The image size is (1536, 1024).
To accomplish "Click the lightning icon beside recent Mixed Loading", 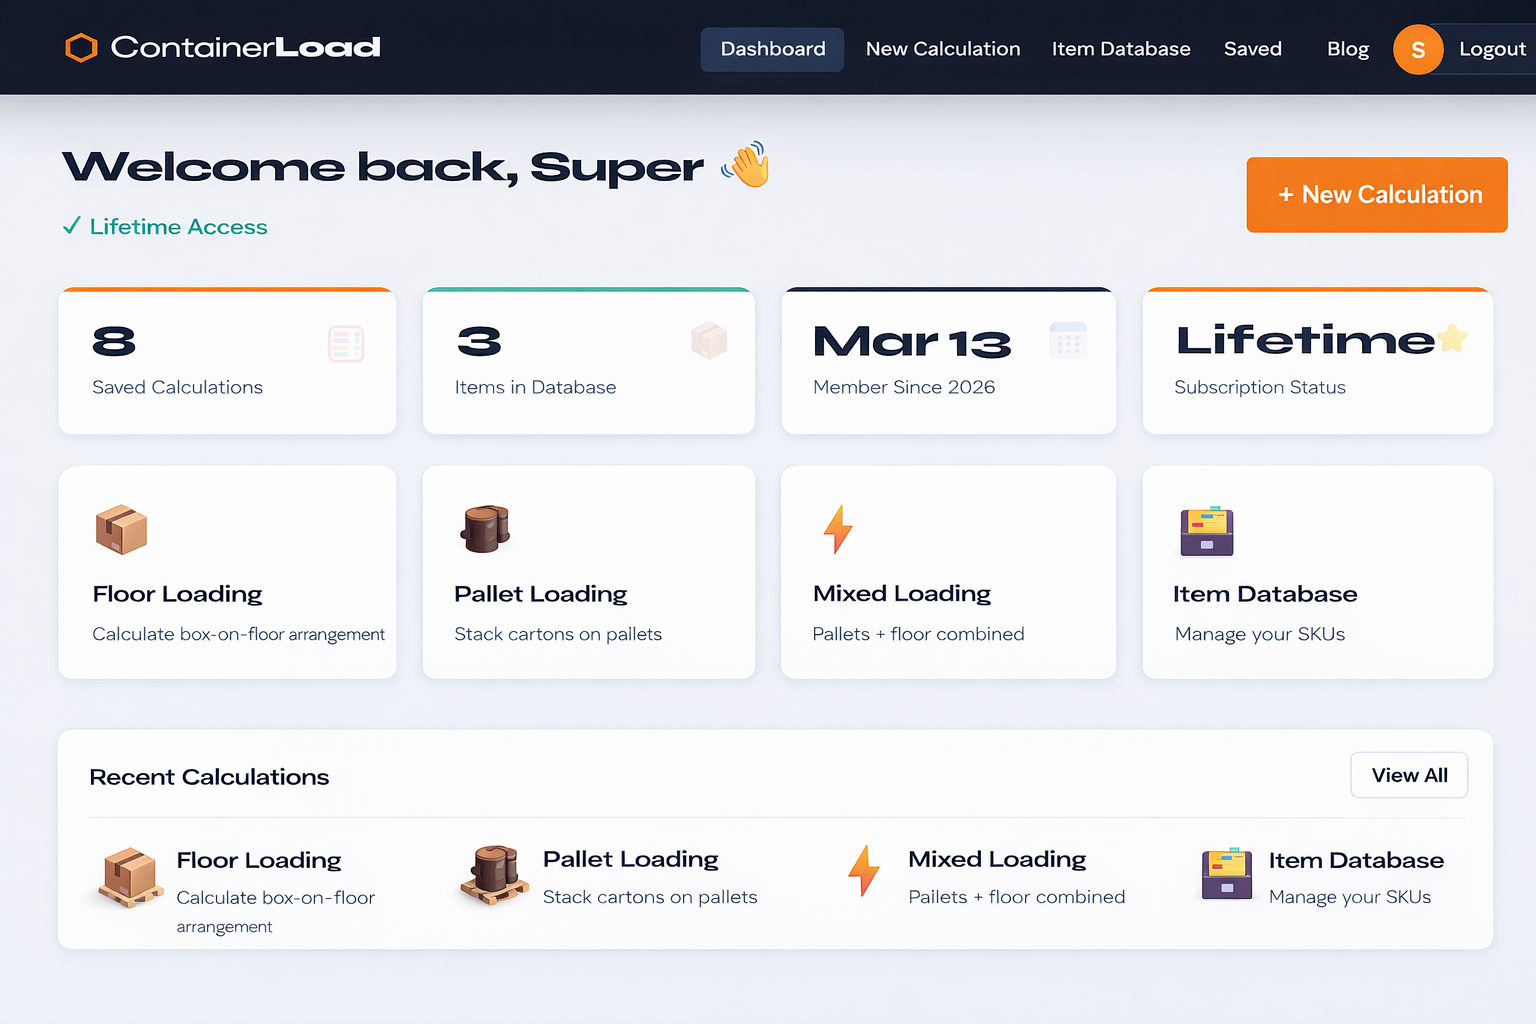I will 863,872.
